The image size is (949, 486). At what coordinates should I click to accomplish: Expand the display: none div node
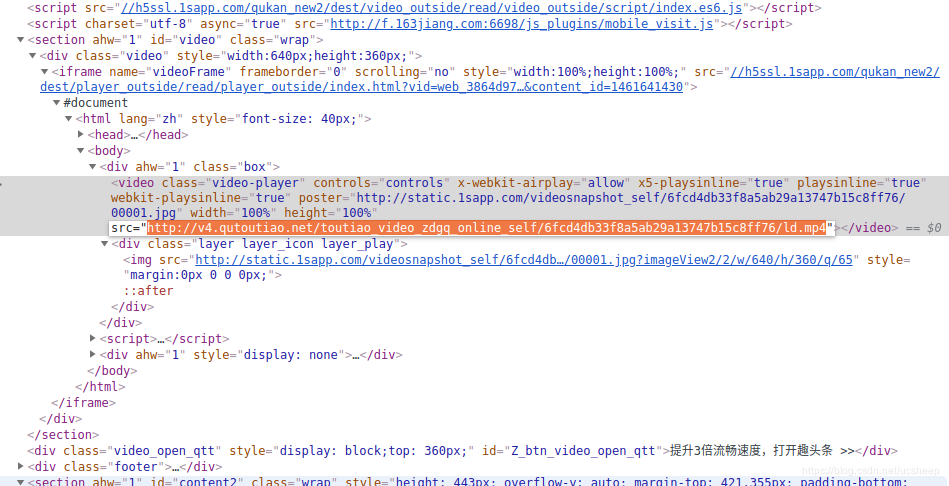(93, 354)
